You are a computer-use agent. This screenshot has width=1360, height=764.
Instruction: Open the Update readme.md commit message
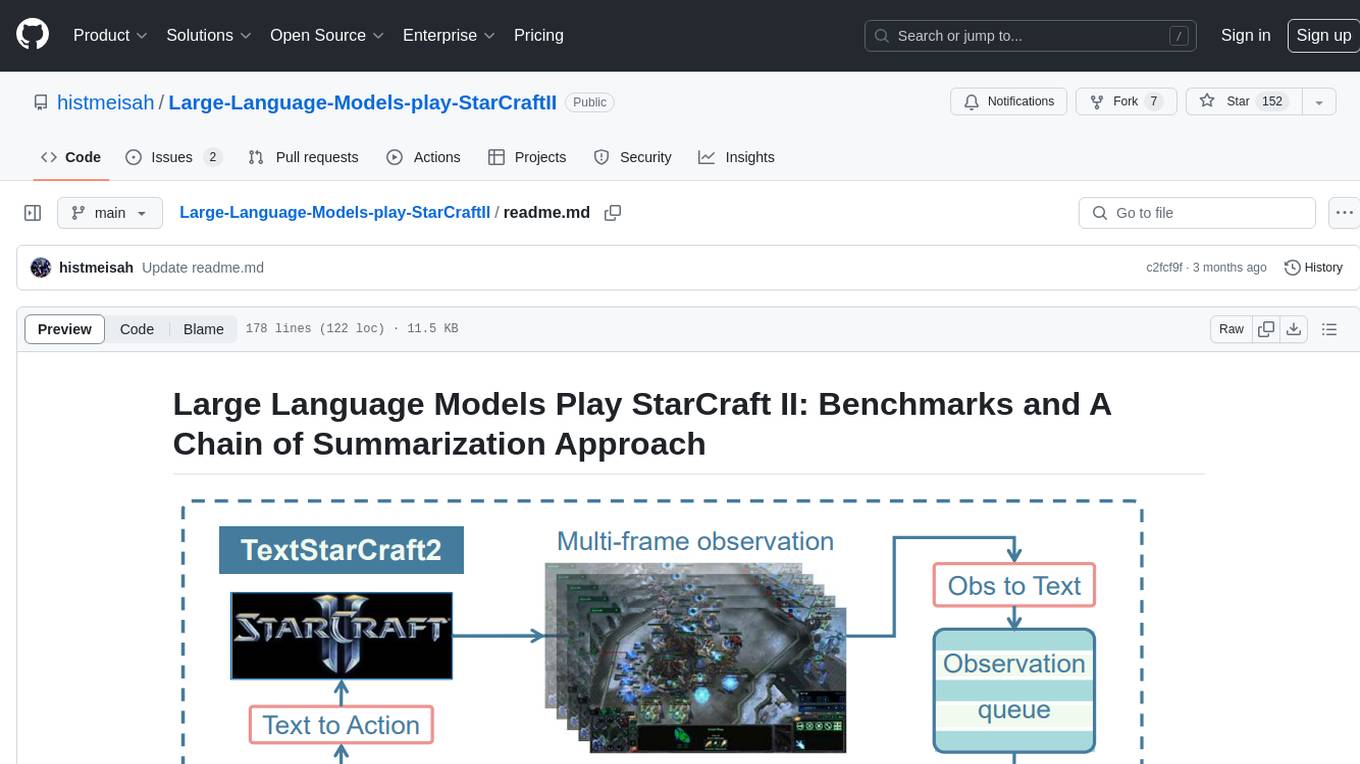(203, 267)
